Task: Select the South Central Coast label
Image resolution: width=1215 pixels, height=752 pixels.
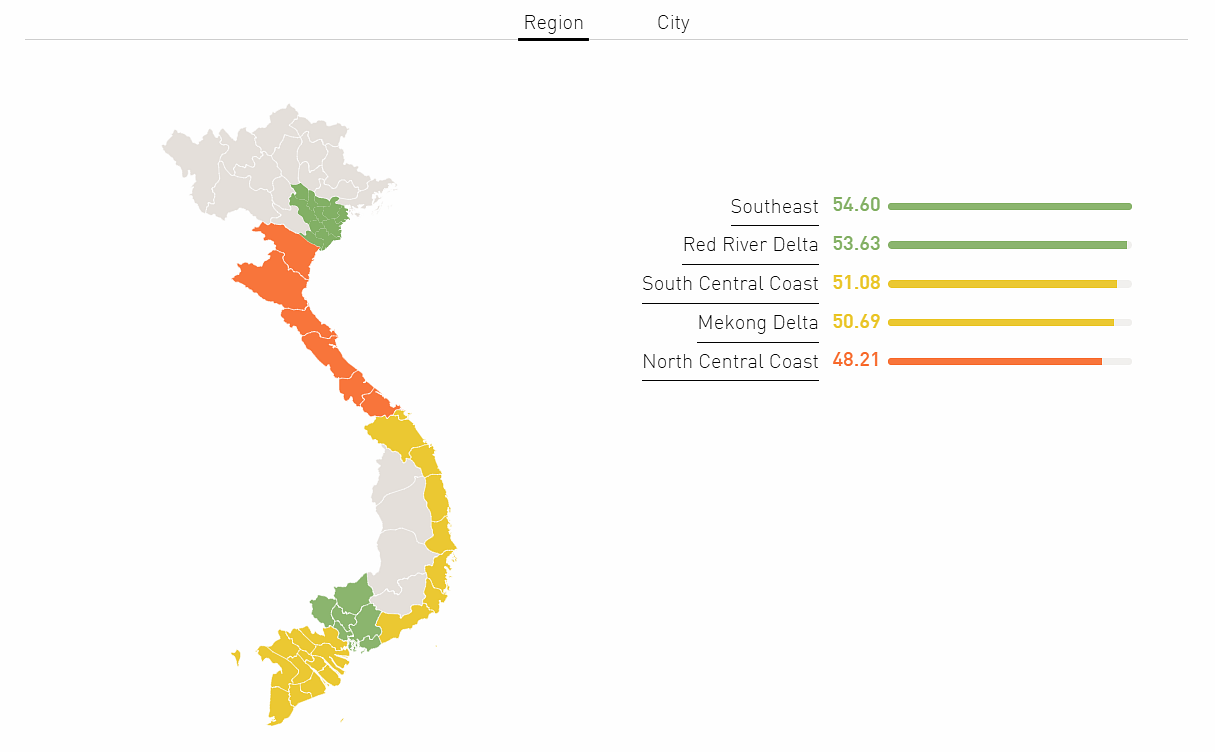Action: click(x=730, y=284)
